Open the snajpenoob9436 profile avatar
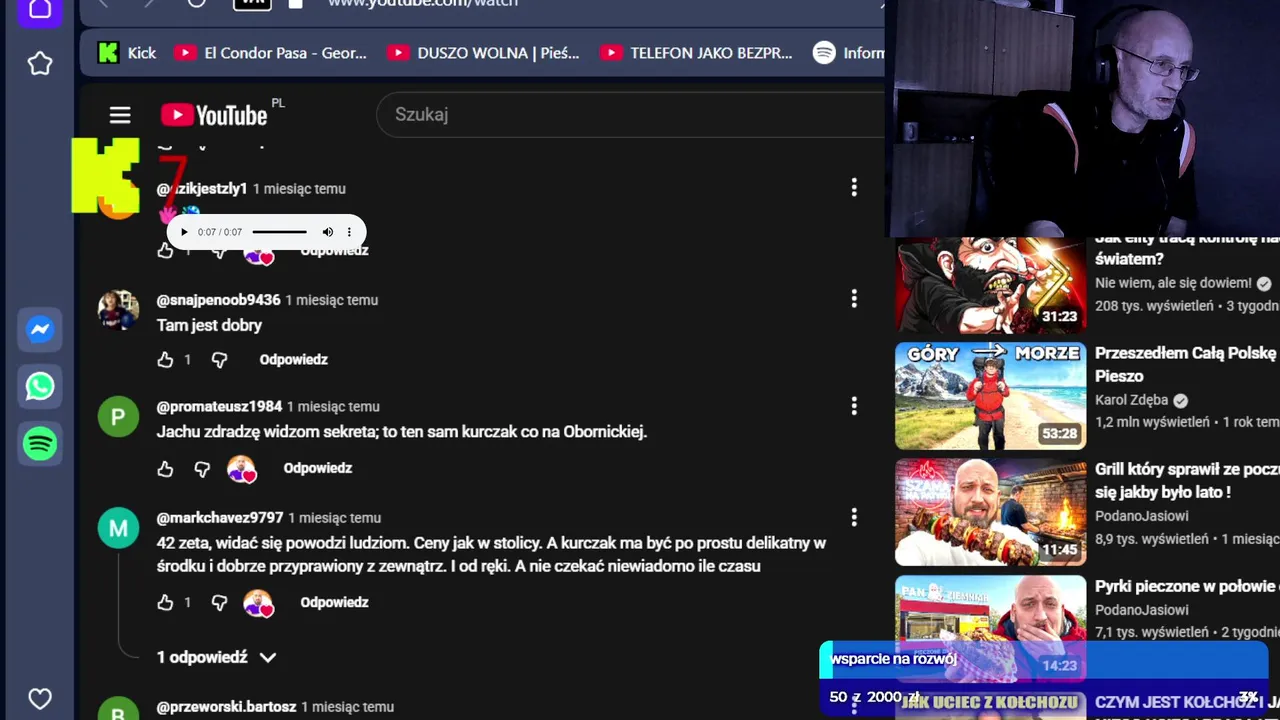Screen dimensions: 1280x720 (118, 310)
